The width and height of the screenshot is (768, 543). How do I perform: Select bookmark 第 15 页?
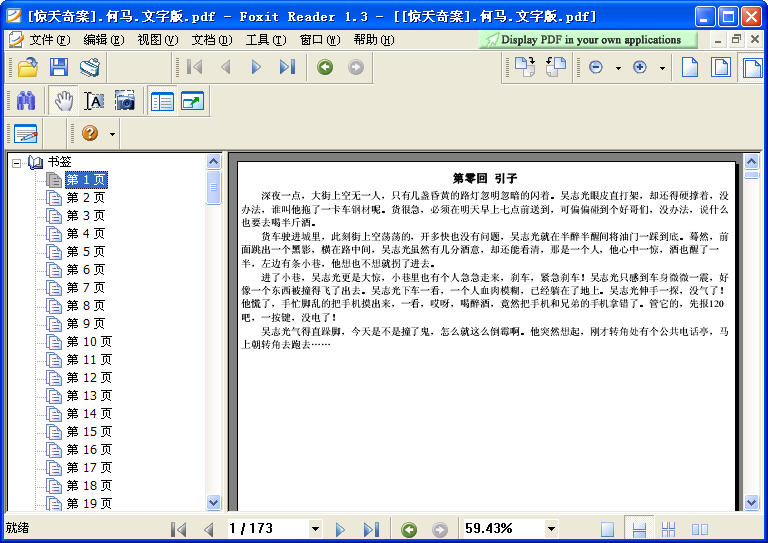[89, 432]
